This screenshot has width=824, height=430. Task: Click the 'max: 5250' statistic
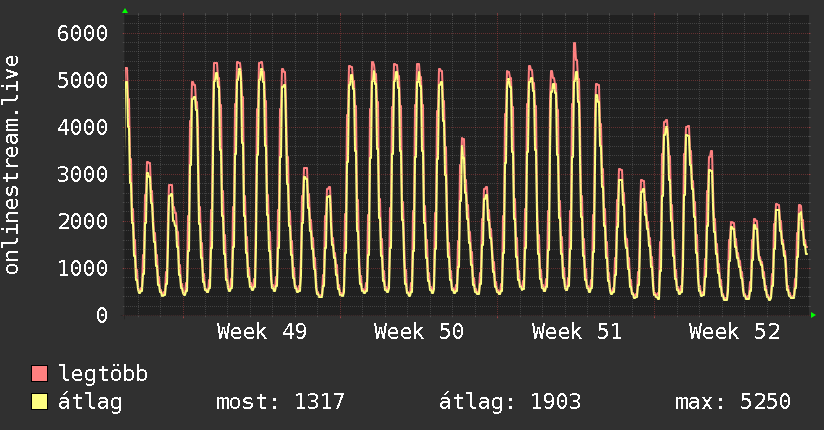733,402
